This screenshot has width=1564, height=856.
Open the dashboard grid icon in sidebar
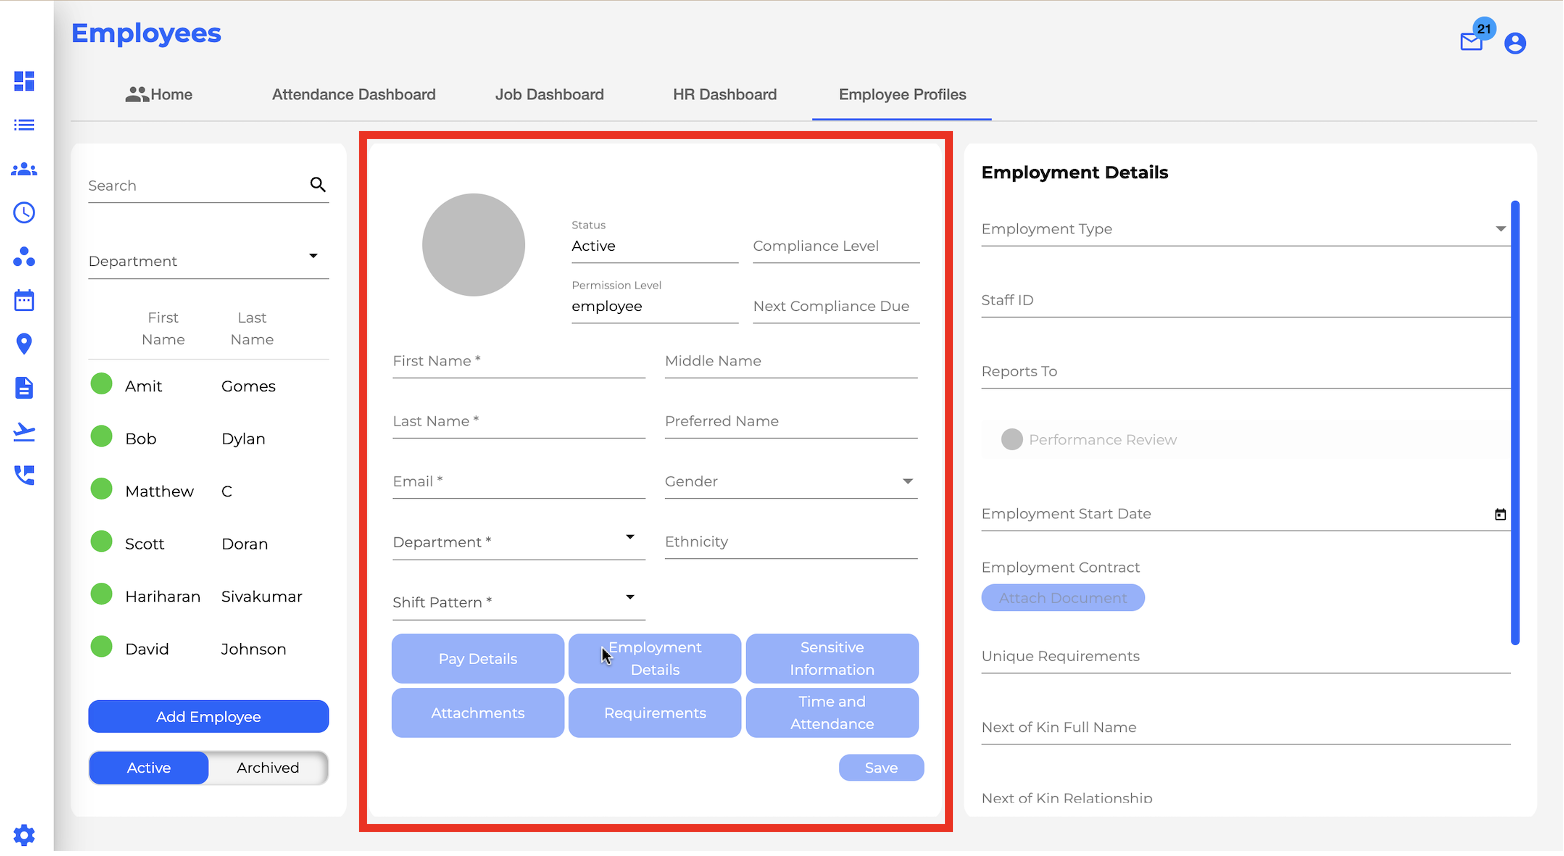(x=24, y=81)
